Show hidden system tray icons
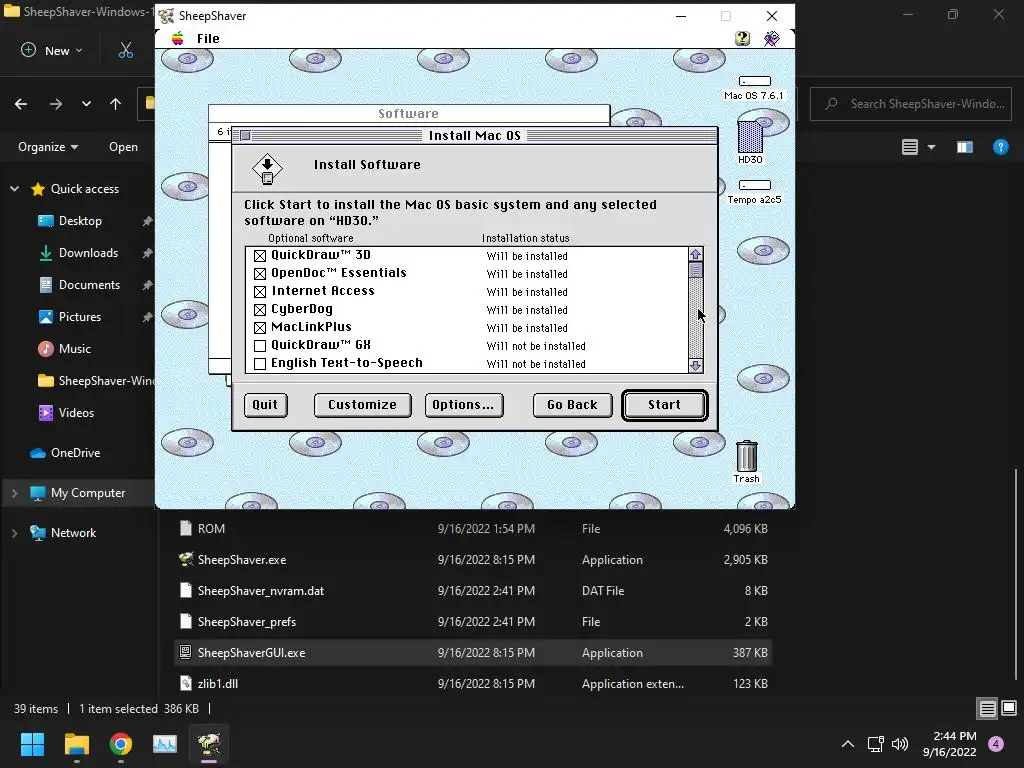 click(x=848, y=744)
